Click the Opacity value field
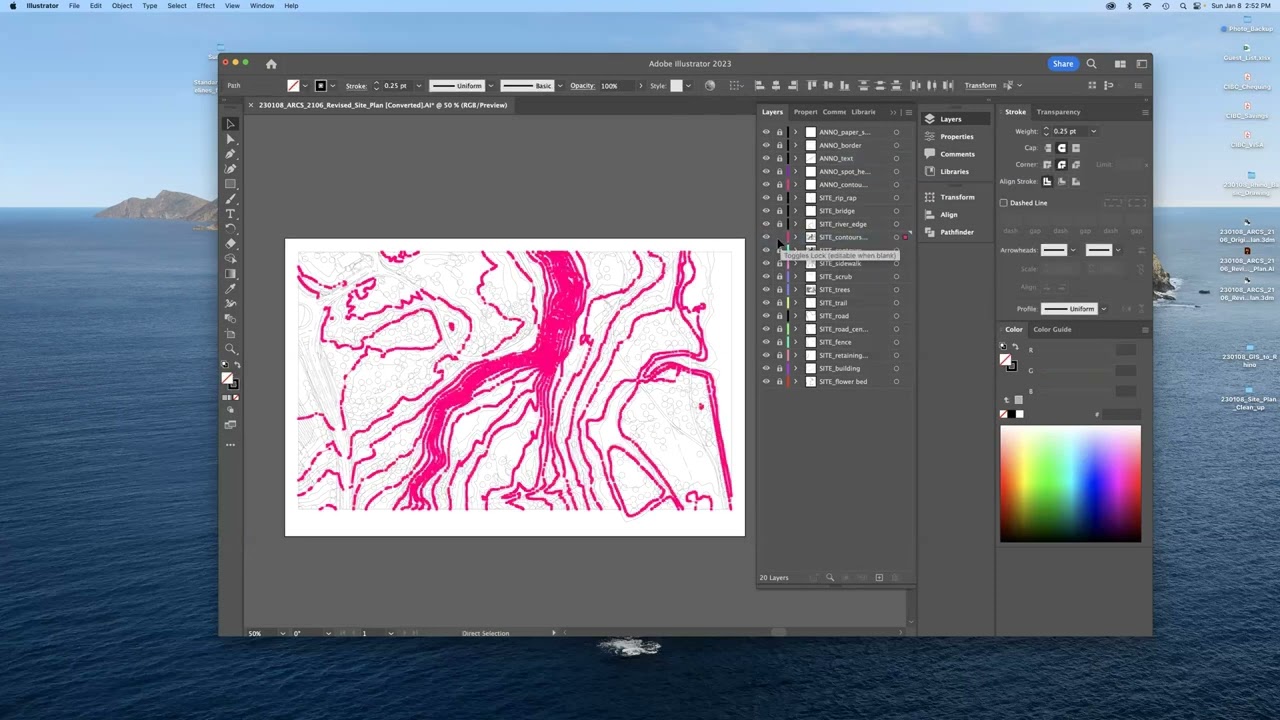 point(615,86)
